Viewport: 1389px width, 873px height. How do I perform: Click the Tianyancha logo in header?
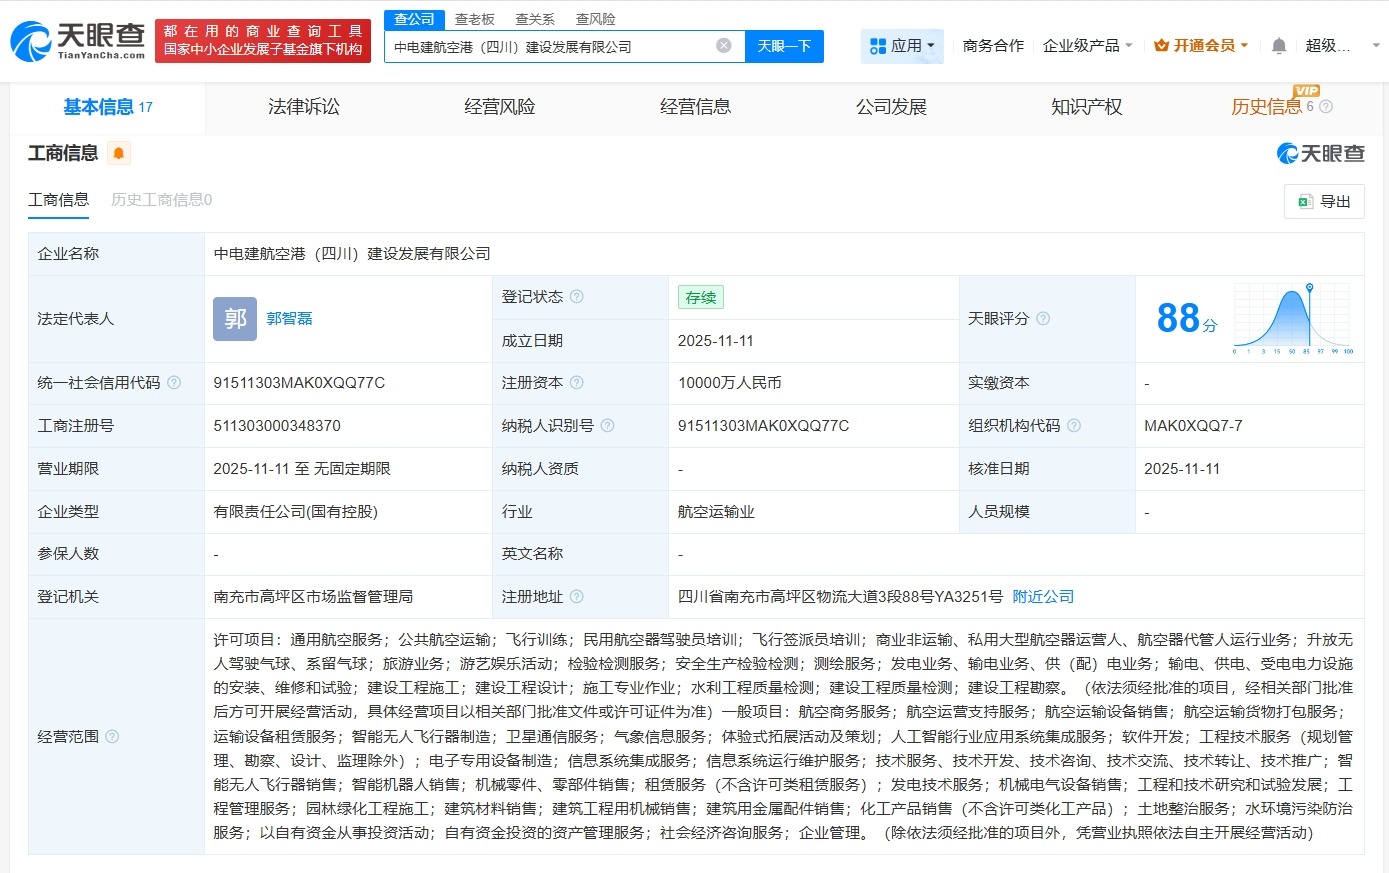click(x=78, y=41)
